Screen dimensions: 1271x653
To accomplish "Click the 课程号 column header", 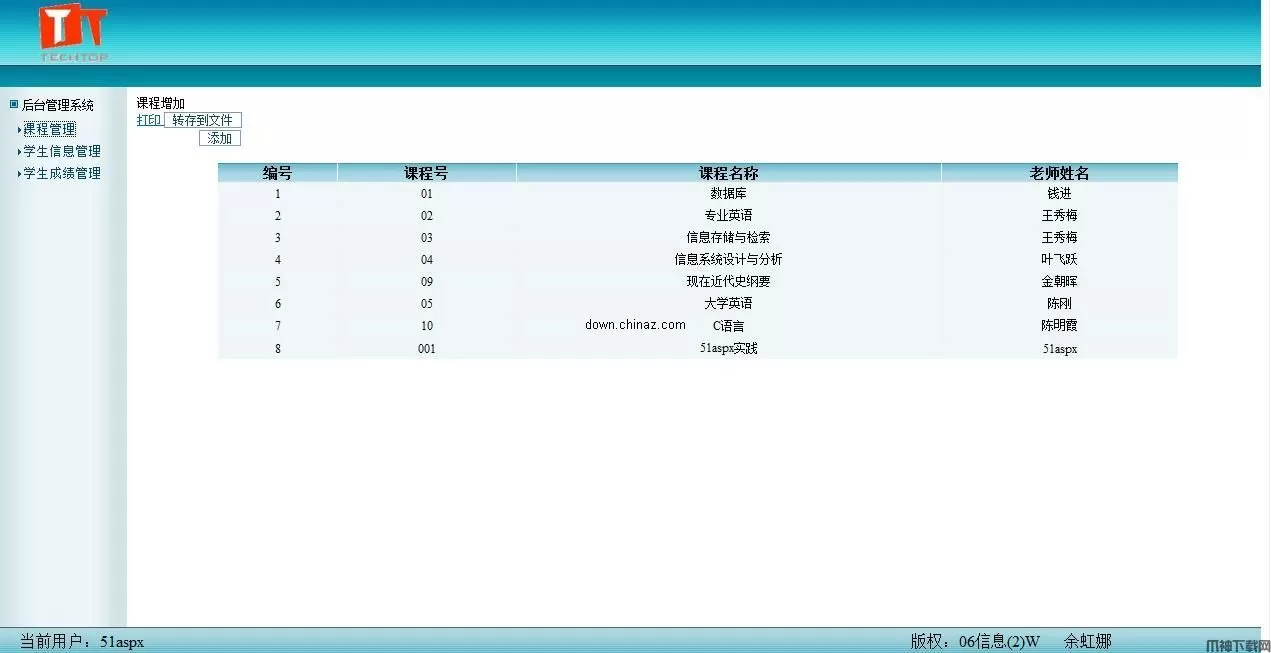I will 426,171.
